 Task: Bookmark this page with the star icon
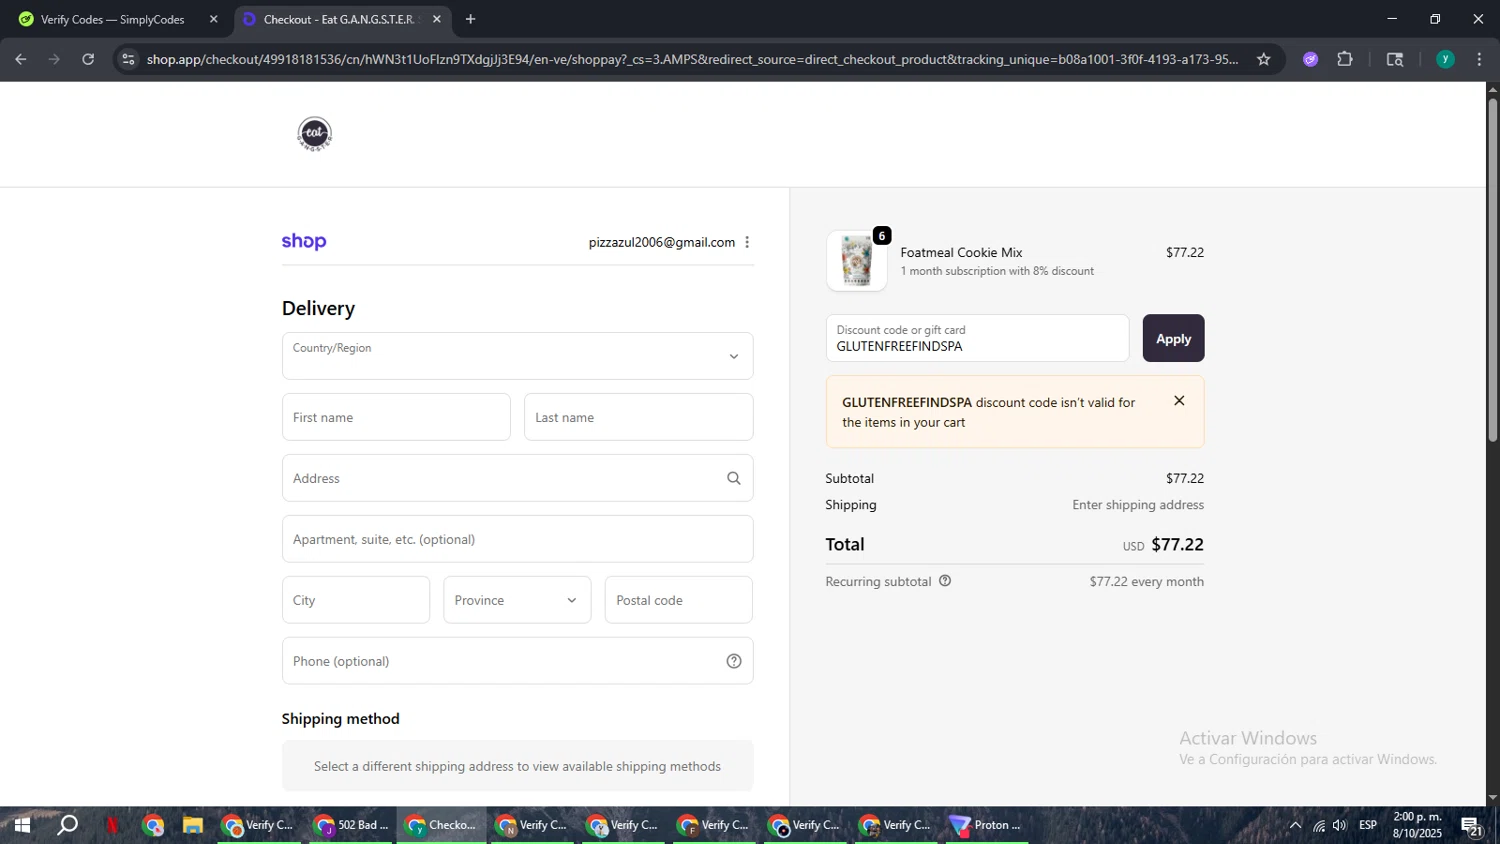pos(1264,59)
